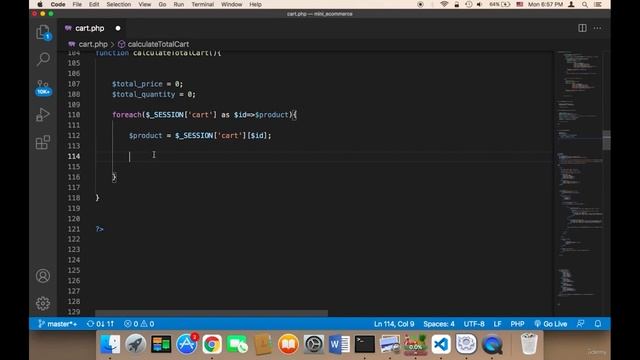Open the Notification Center icon
Viewport: 640px width, 360px height.
pos(598,4)
